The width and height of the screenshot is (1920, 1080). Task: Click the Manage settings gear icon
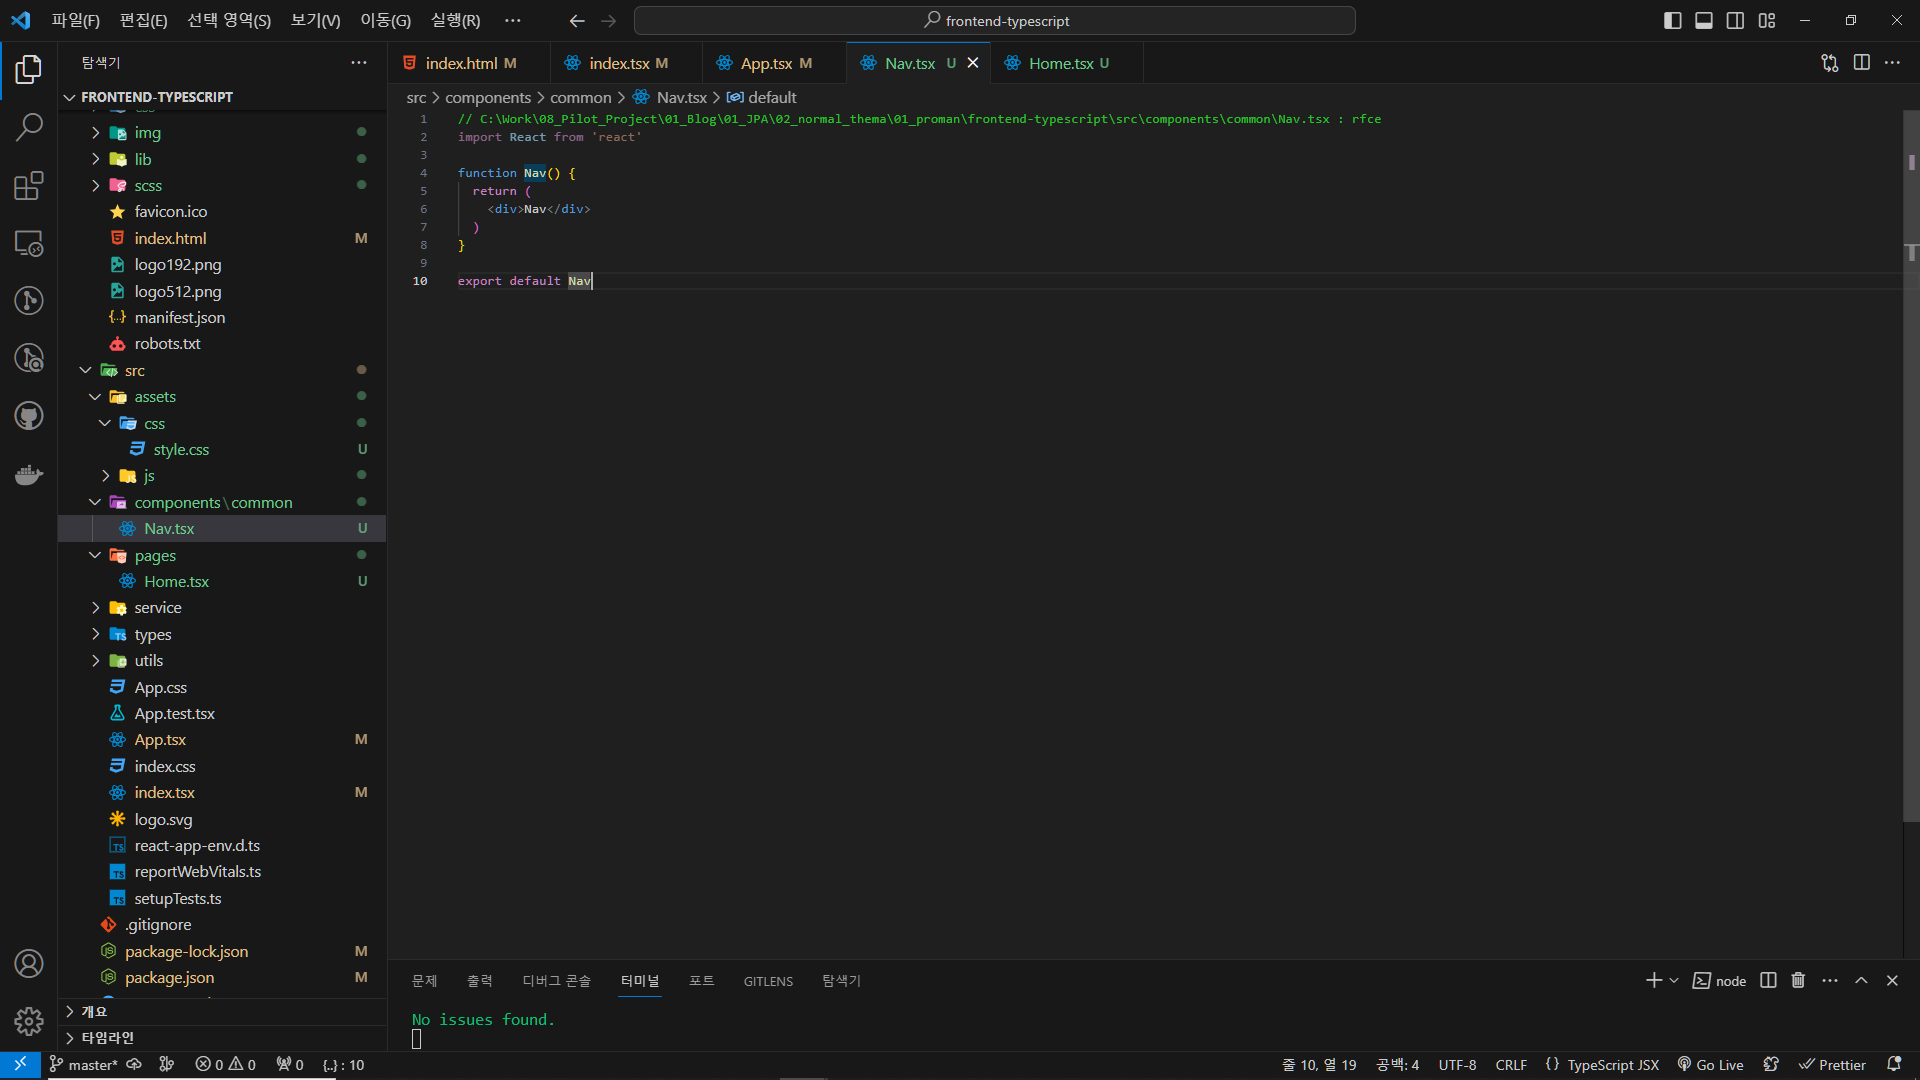click(x=29, y=1021)
